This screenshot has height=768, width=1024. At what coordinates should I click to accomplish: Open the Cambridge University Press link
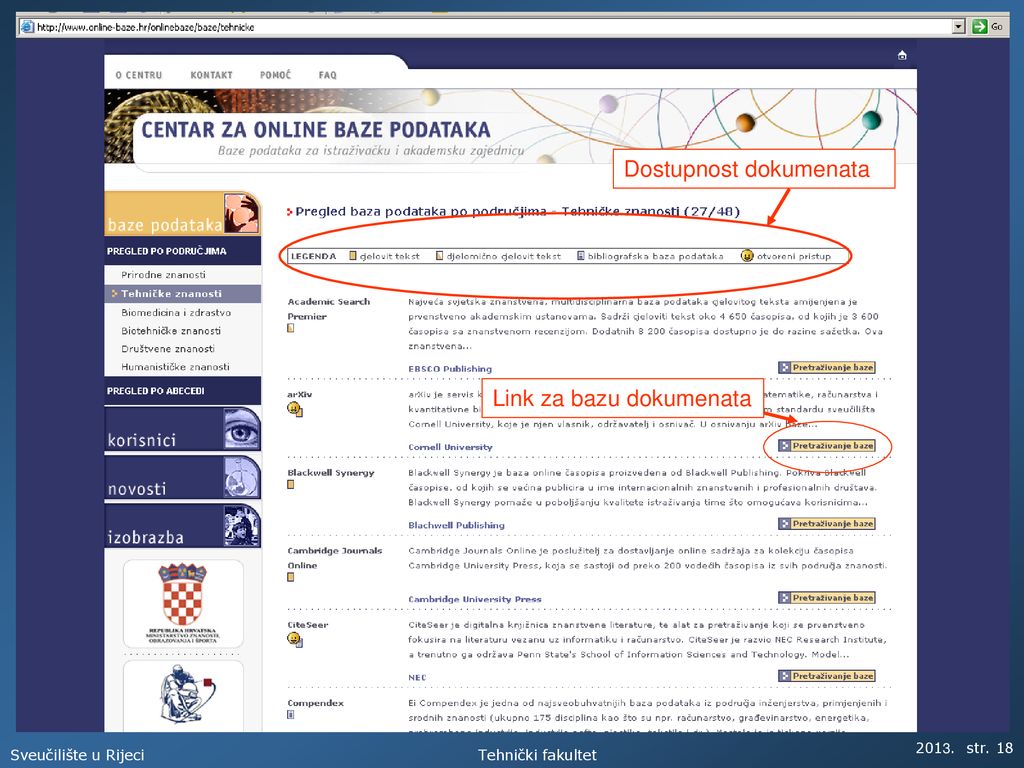(475, 600)
